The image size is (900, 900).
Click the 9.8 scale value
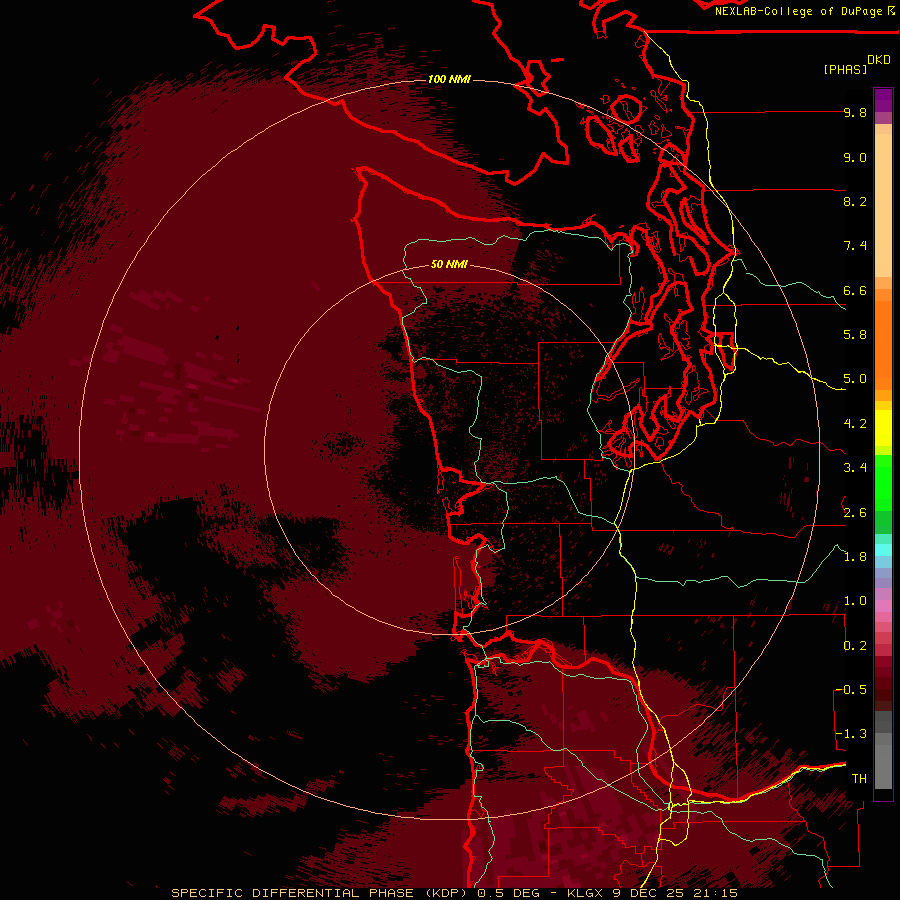[855, 112]
